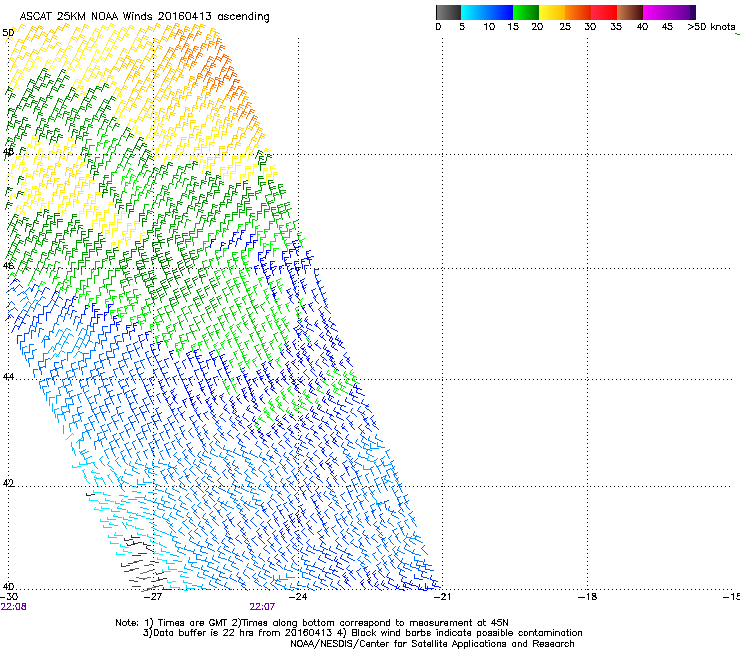The width and height of the screenshot is (740, 650).
Task: Click the legend tick label 25
Action: click(565, 27)
